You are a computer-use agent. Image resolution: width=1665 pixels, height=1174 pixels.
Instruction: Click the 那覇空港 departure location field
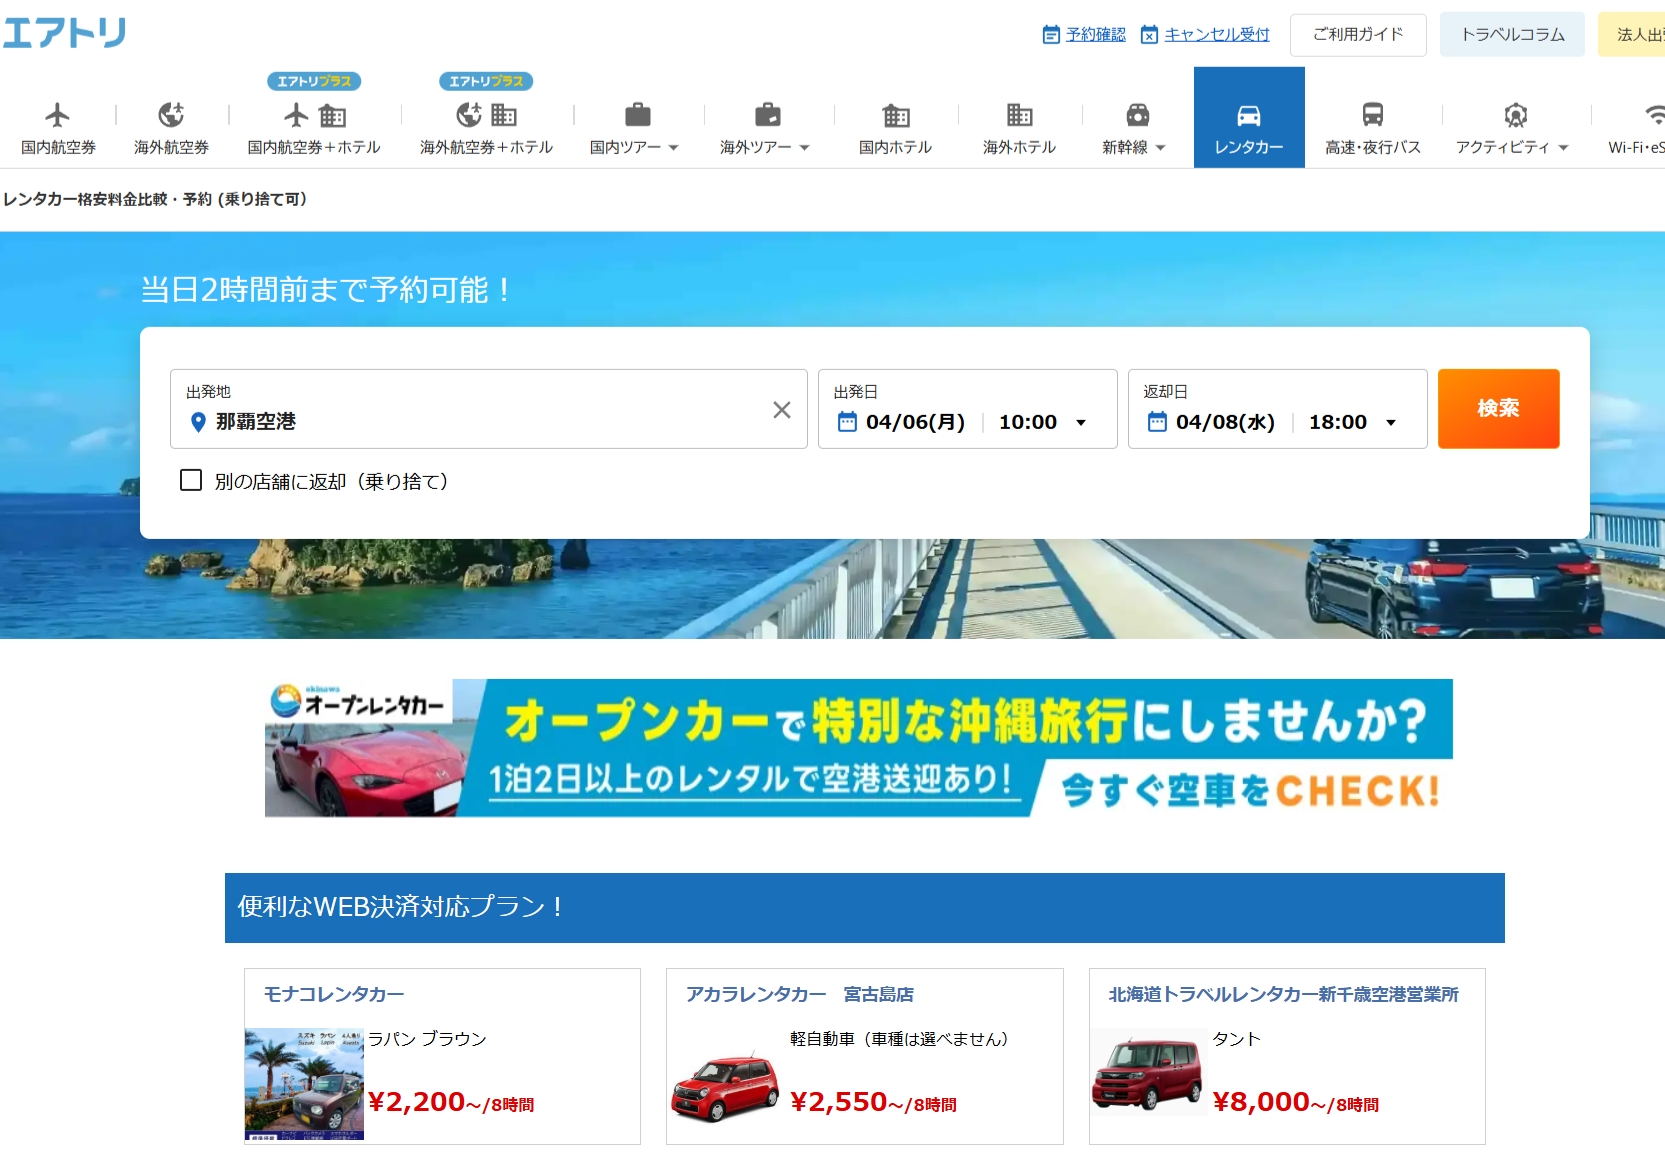tap(470, 421)
